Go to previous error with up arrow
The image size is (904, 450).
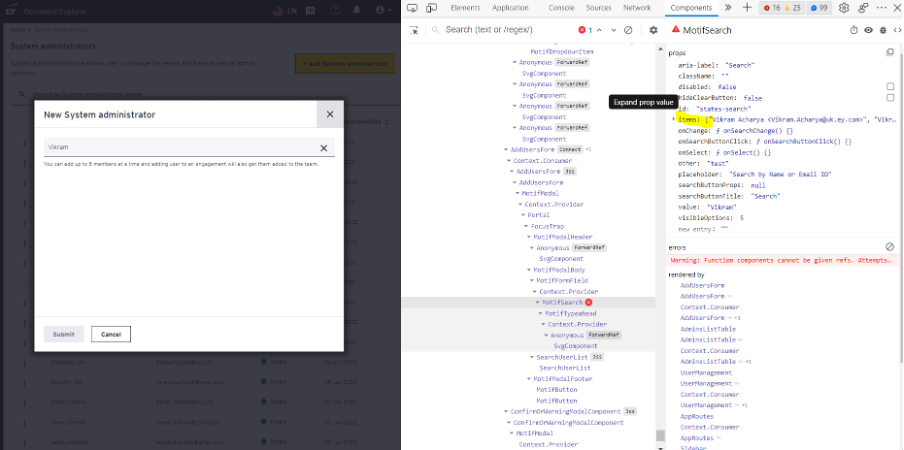(x=600, y=30)
